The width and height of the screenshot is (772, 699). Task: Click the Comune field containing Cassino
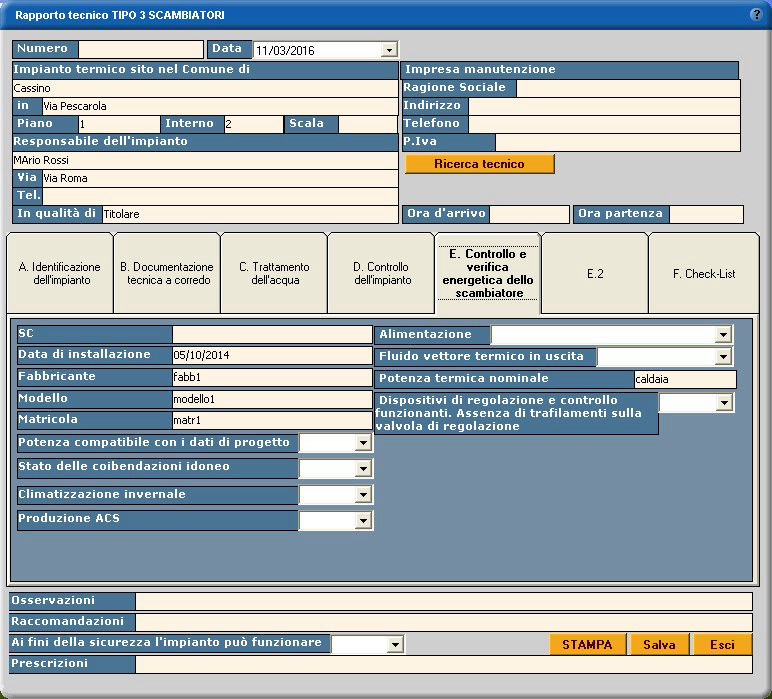tap(205, 88)
